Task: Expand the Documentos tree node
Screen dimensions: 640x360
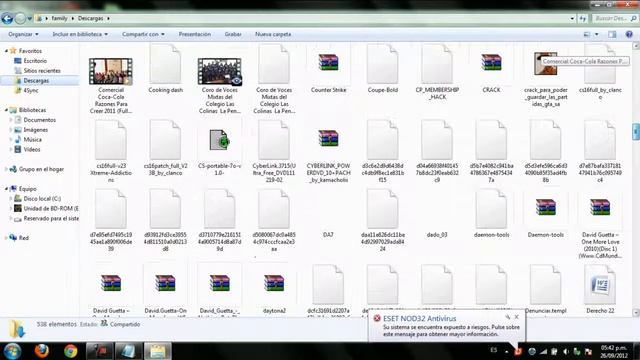Action: pyautogui.click(x=11, y=120)
